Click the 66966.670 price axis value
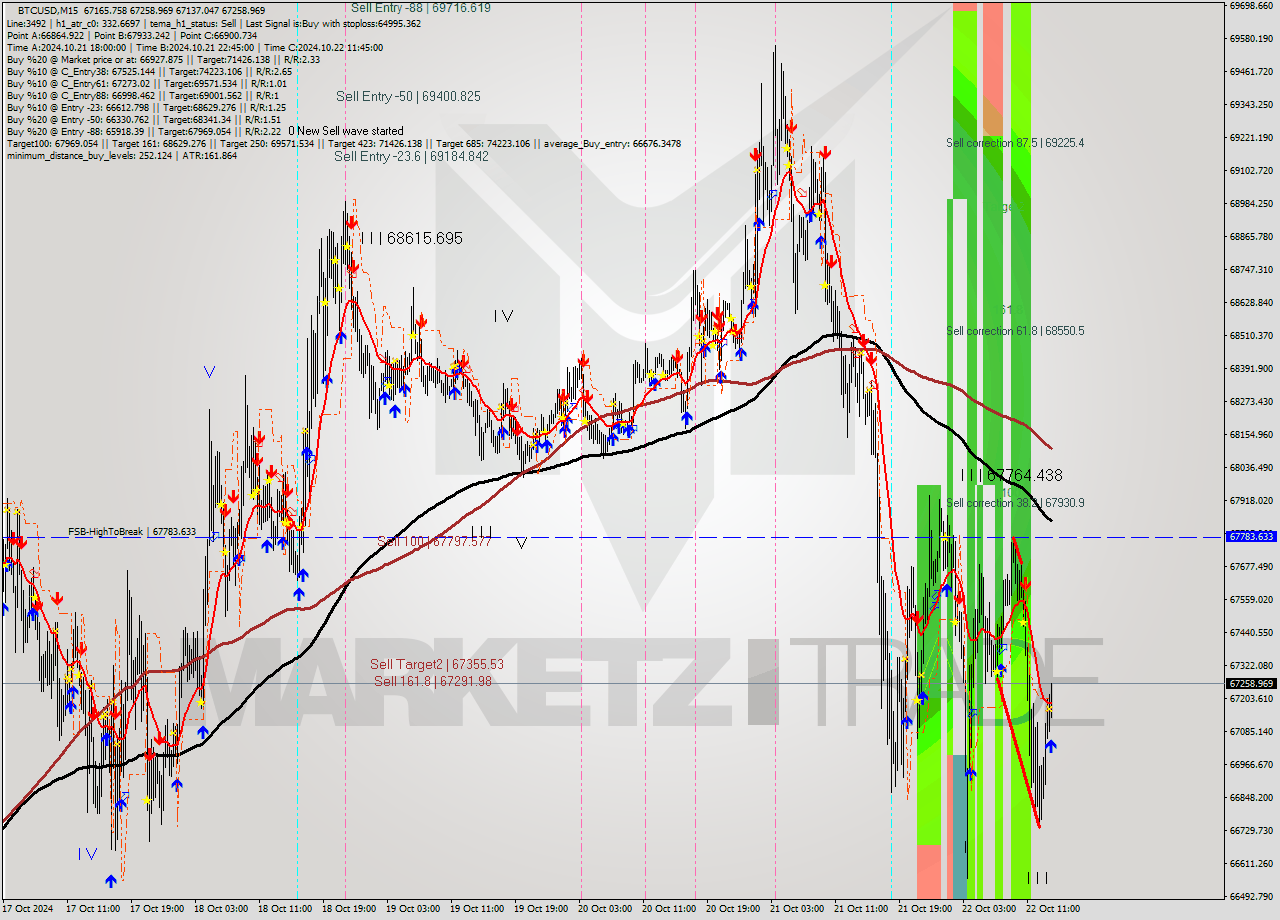This screenshot has height=920, width=1280. pyautogui.click(x=1251, y=764)
